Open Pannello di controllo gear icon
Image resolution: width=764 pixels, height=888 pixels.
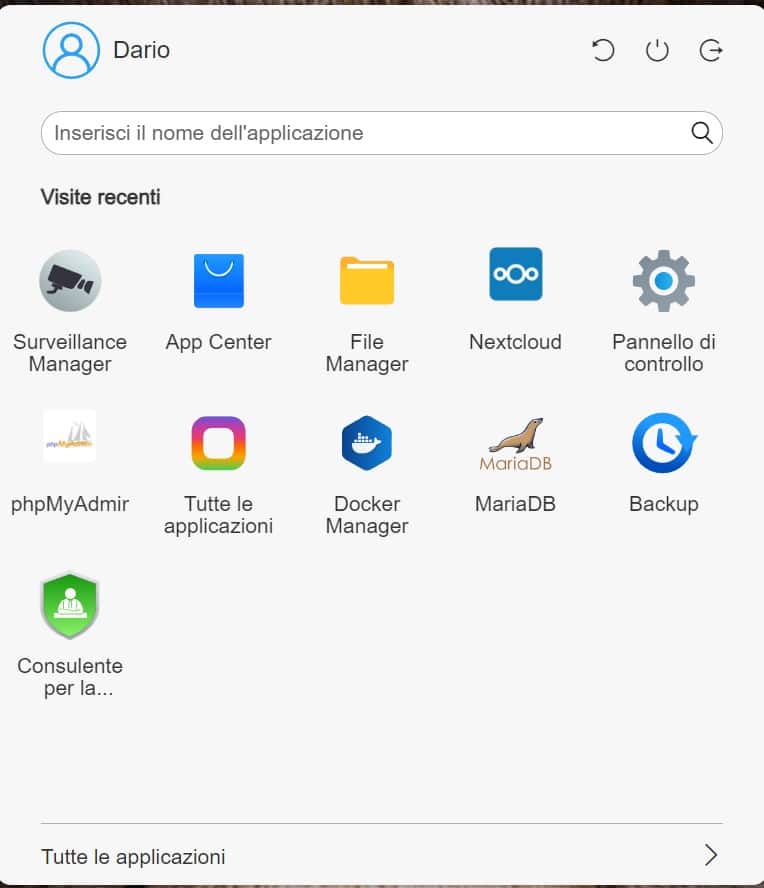pyautogui.click(x=664, y=281)
